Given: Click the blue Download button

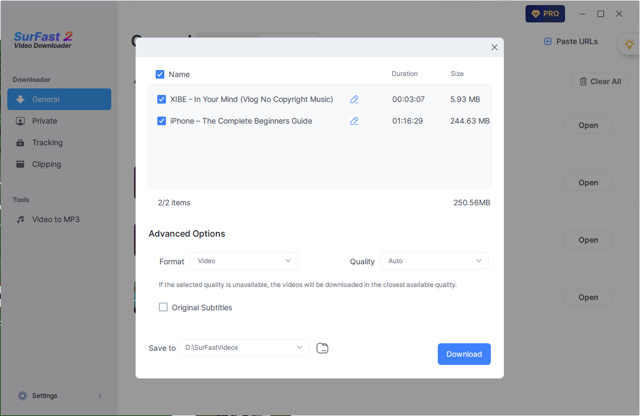Looking at the screenshot, I should pyautogui.click(x=463, y=354).
